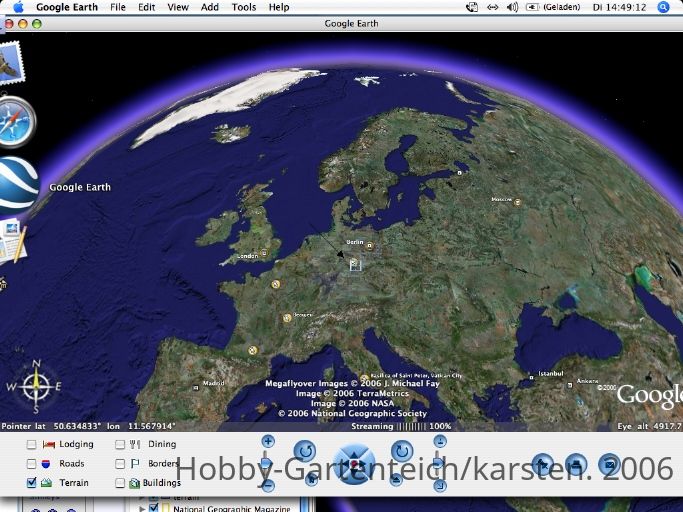Open the Add menu

pyautogui.click(x=210, y=7)
